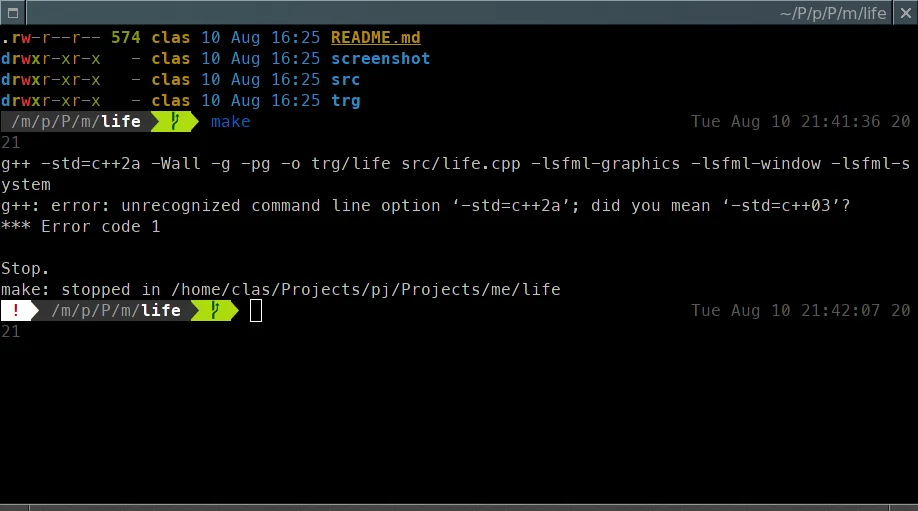Click the '*** Error code 1' line
918x511 pixels.
80,227
